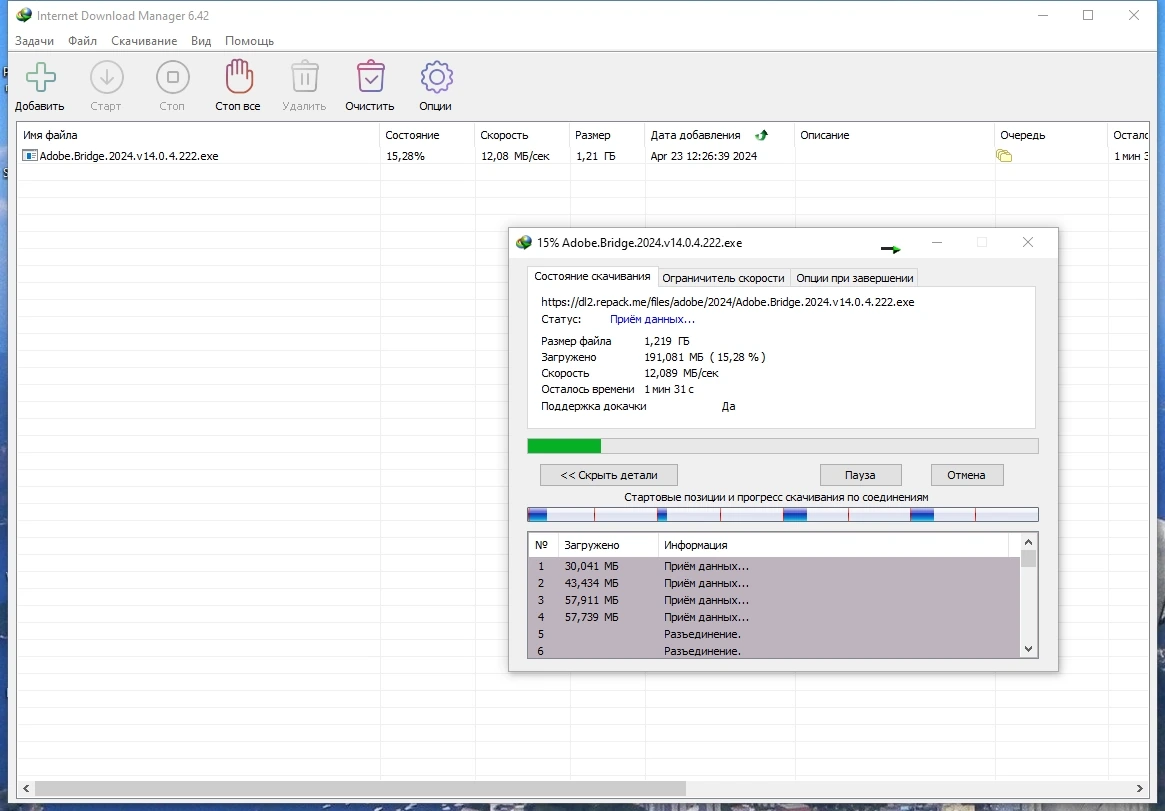Click the file icon beside Adobe.Bridge.2024 row
The width and height of the screenshot is (1165, 811).
point(30,156)
